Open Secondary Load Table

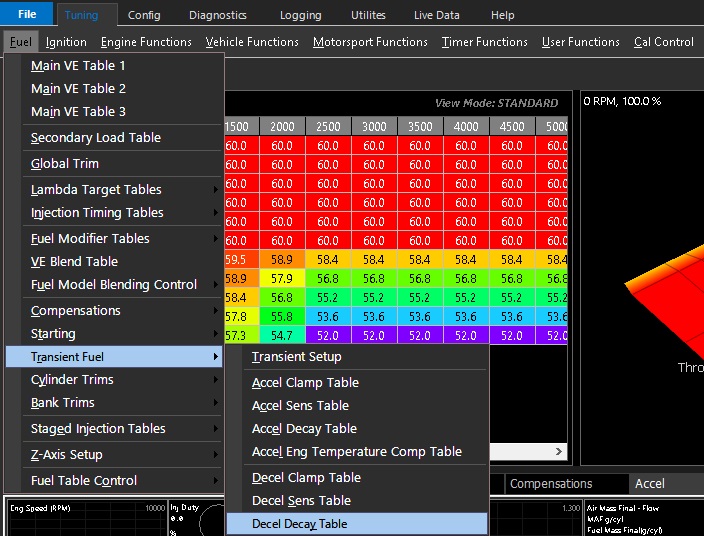pyautogui.click(x=114, y=137)
